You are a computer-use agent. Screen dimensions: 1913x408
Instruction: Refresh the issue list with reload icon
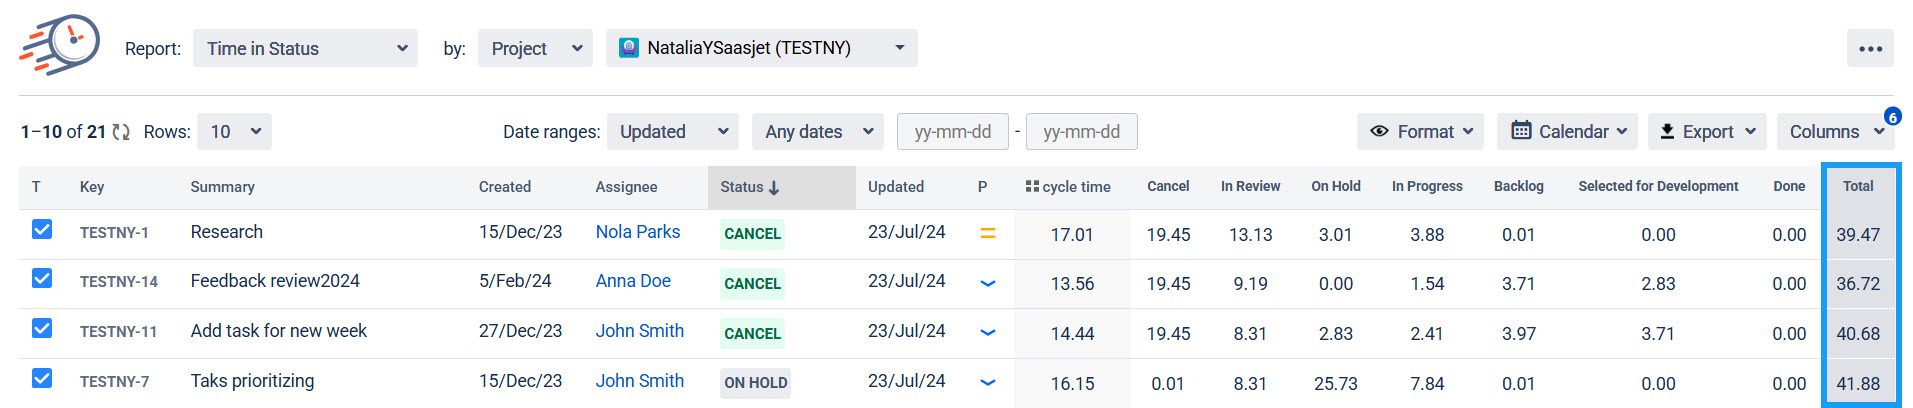(x=121, y=132)
